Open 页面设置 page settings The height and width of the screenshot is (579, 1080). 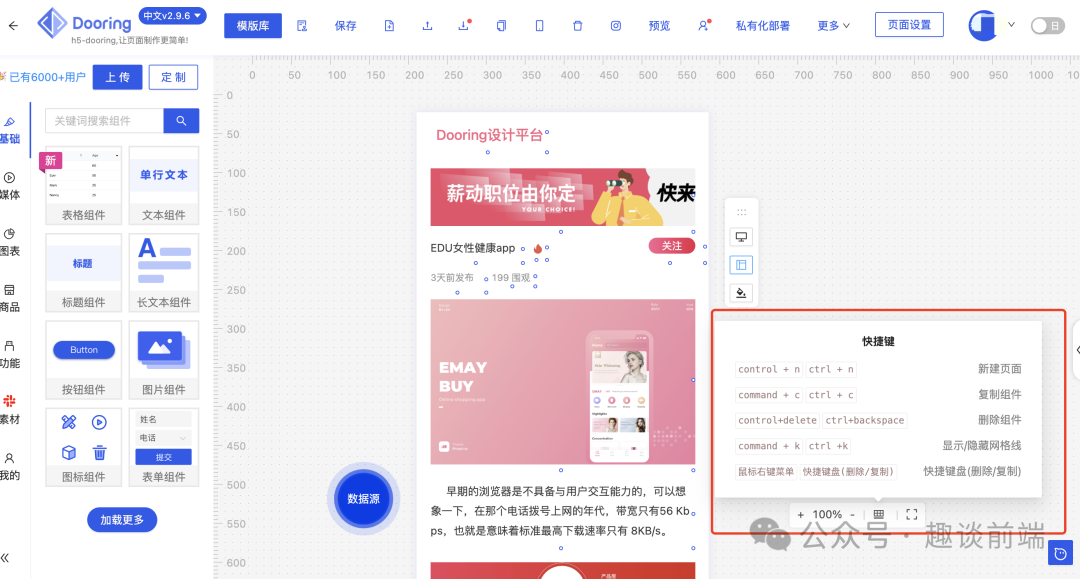[909, 24]
